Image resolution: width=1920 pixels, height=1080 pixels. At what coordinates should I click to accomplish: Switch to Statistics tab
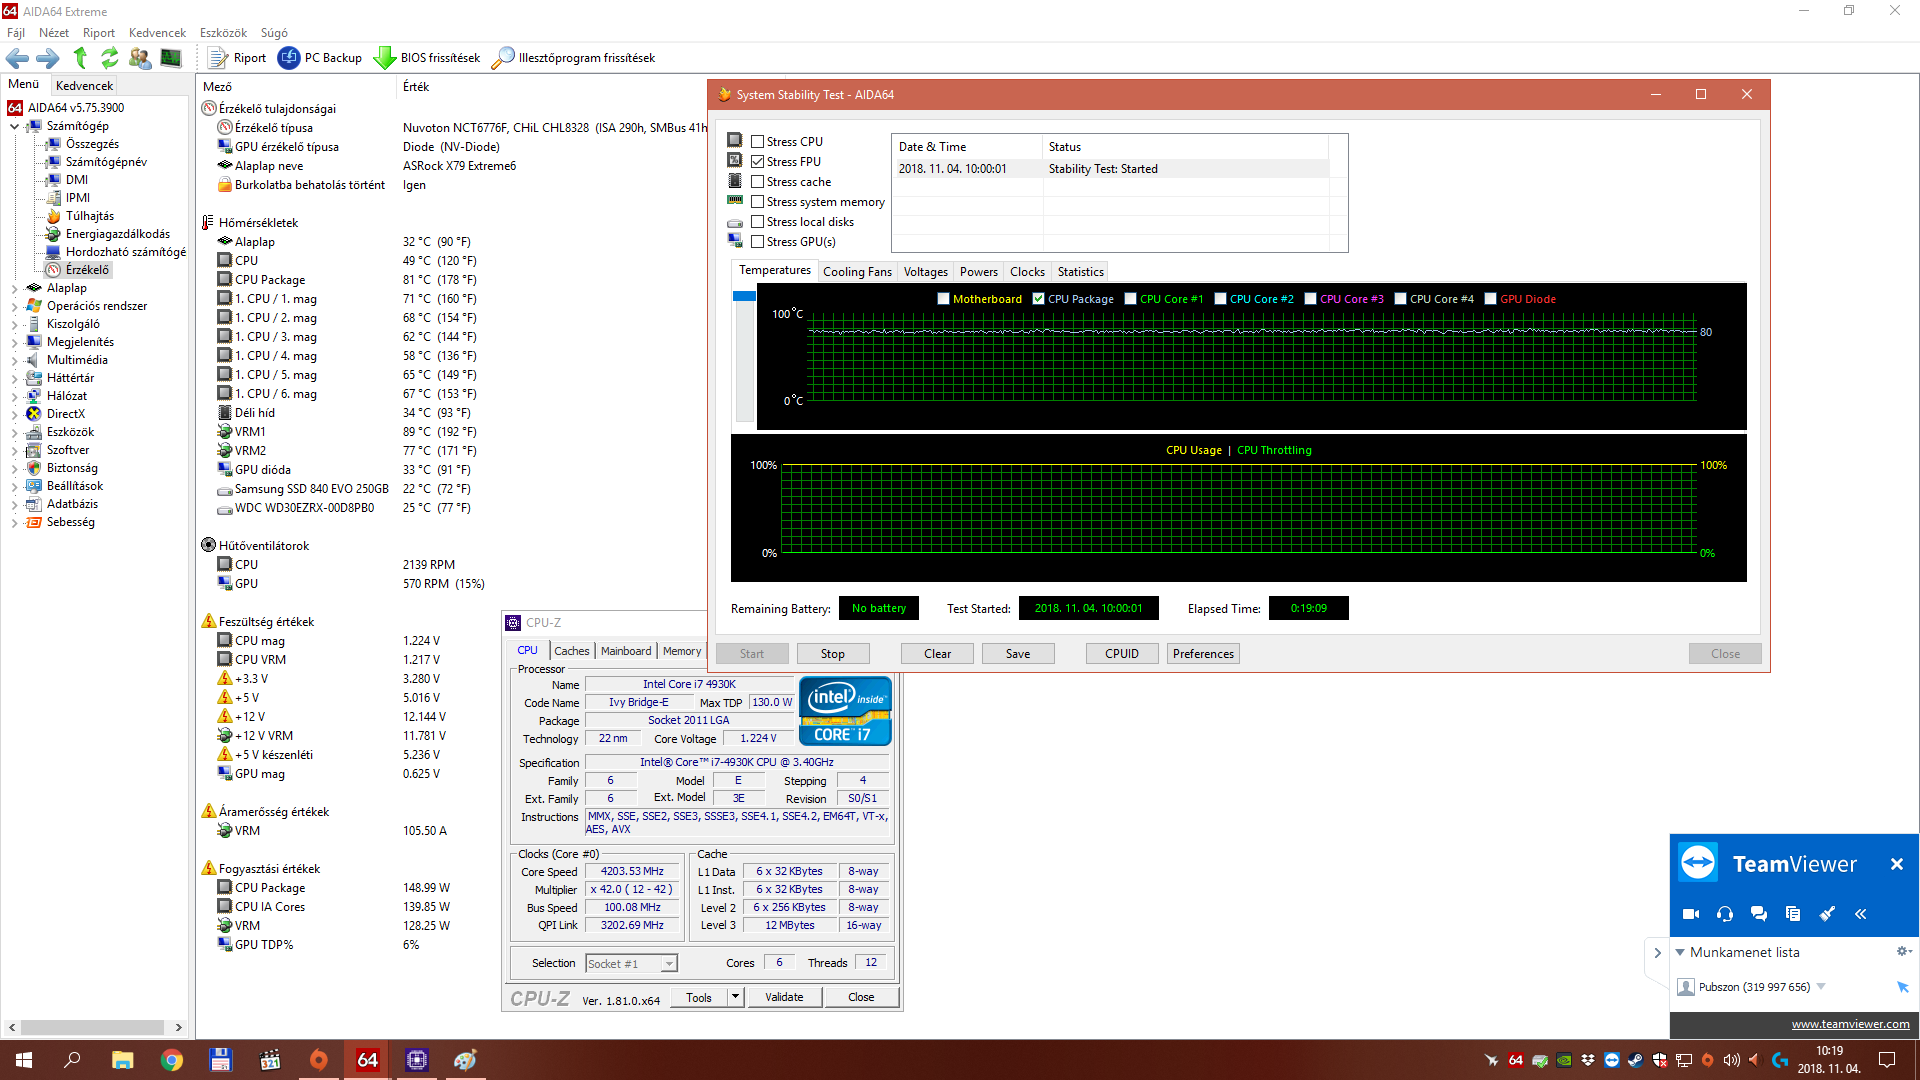pos(1080,272)
